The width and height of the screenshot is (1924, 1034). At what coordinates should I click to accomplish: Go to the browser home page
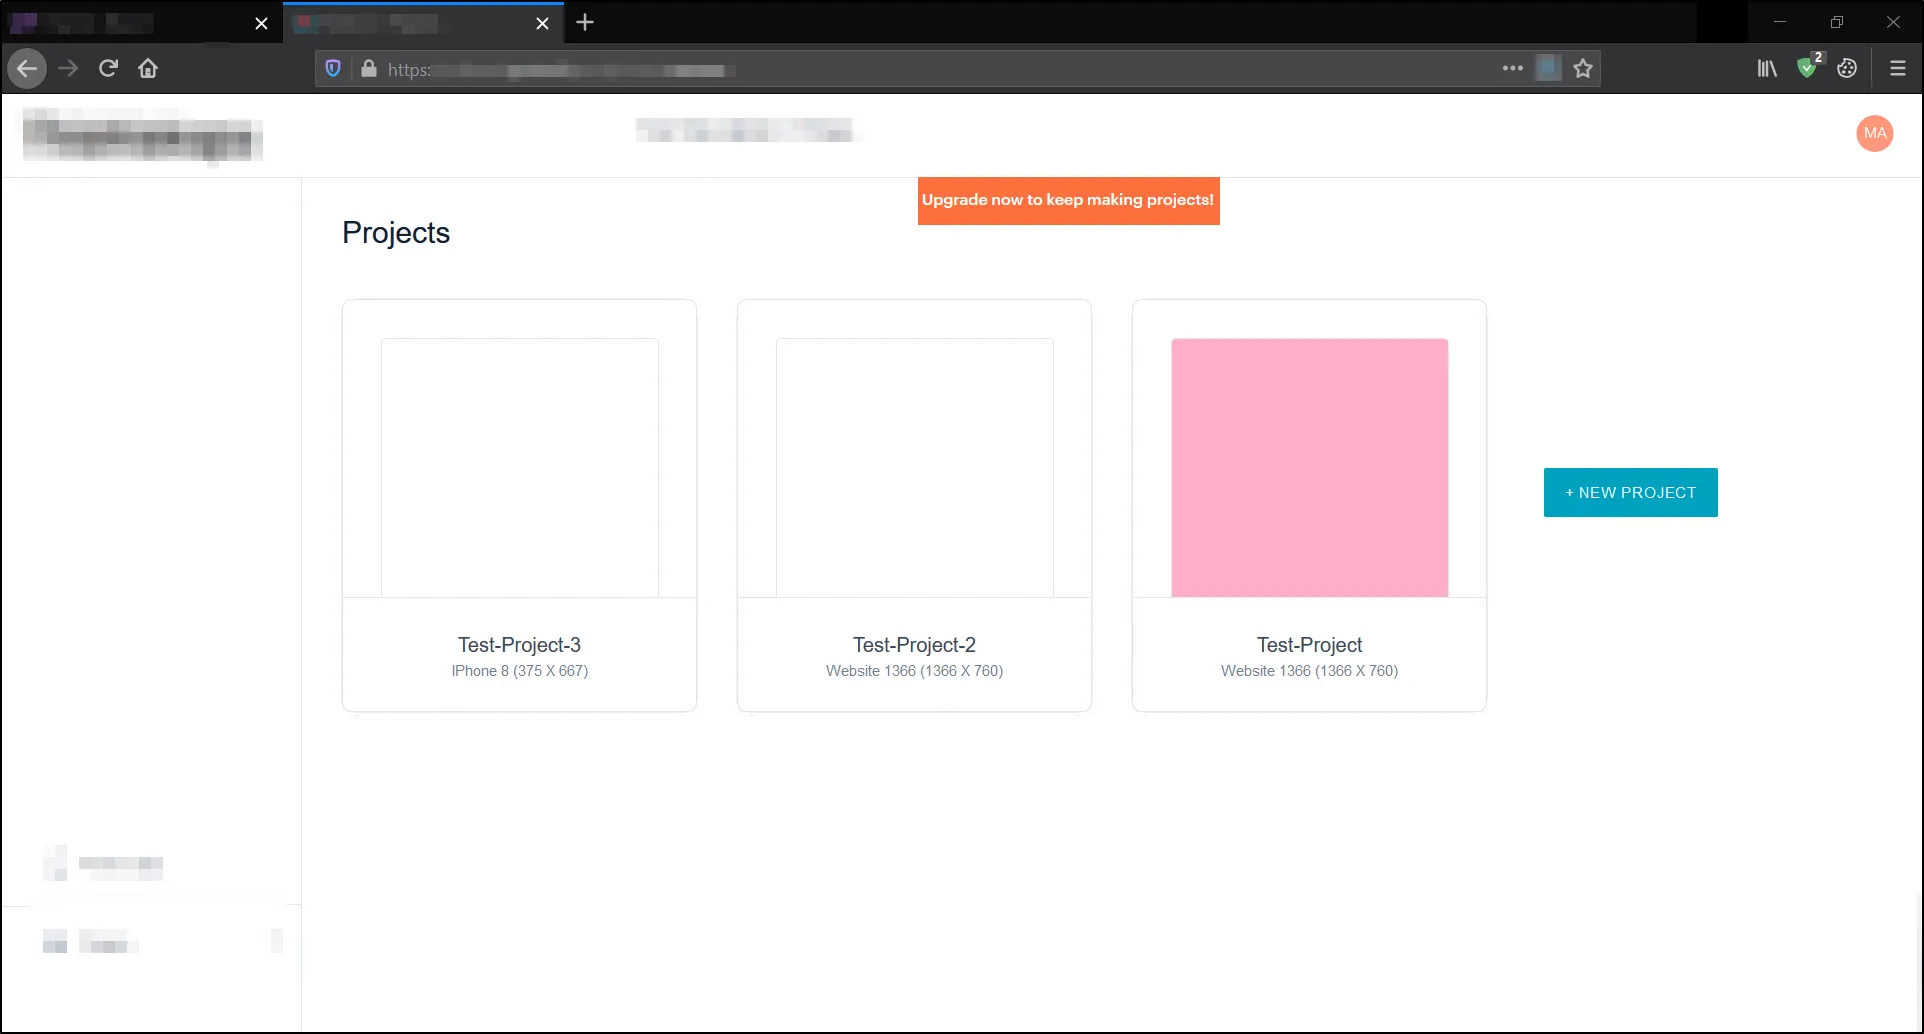[x=148, y=68]
